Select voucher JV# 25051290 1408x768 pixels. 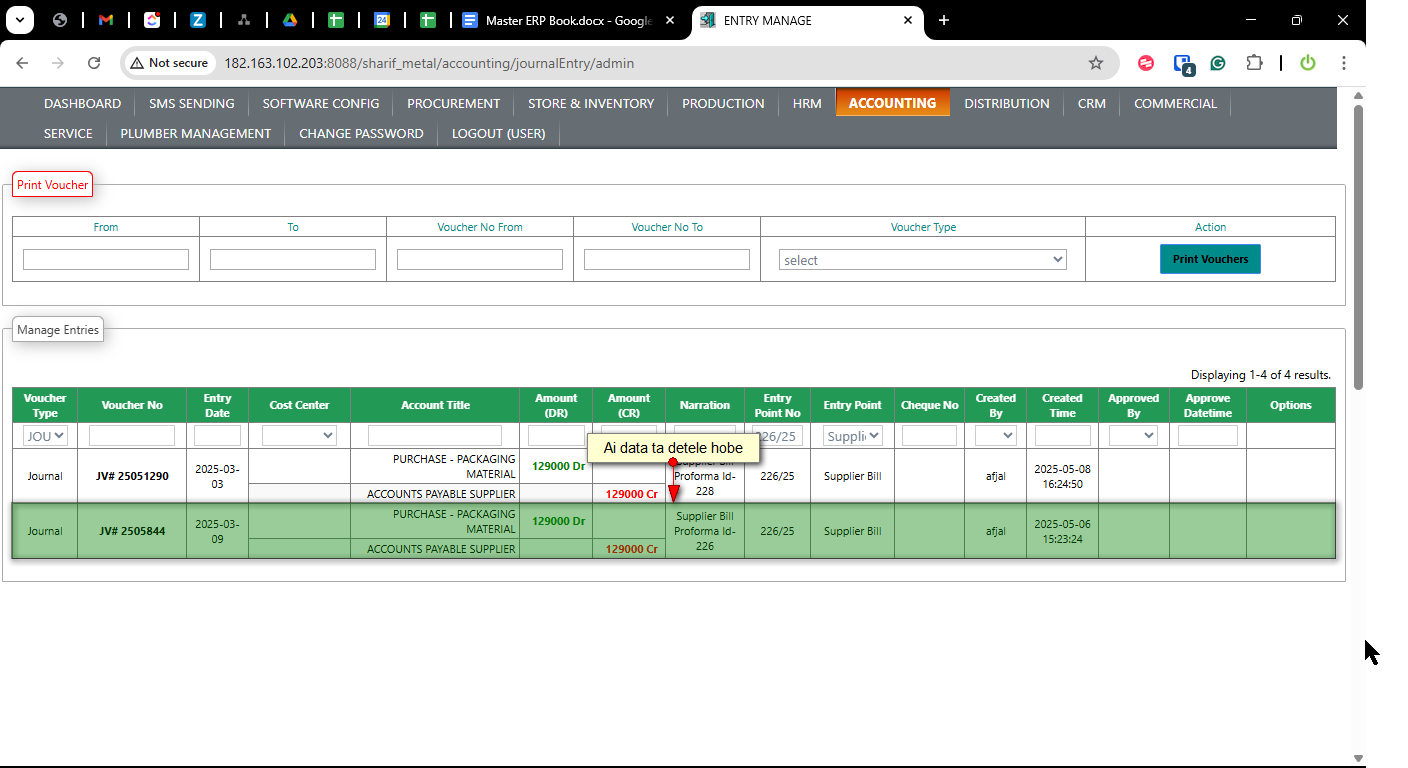[132, 476]
